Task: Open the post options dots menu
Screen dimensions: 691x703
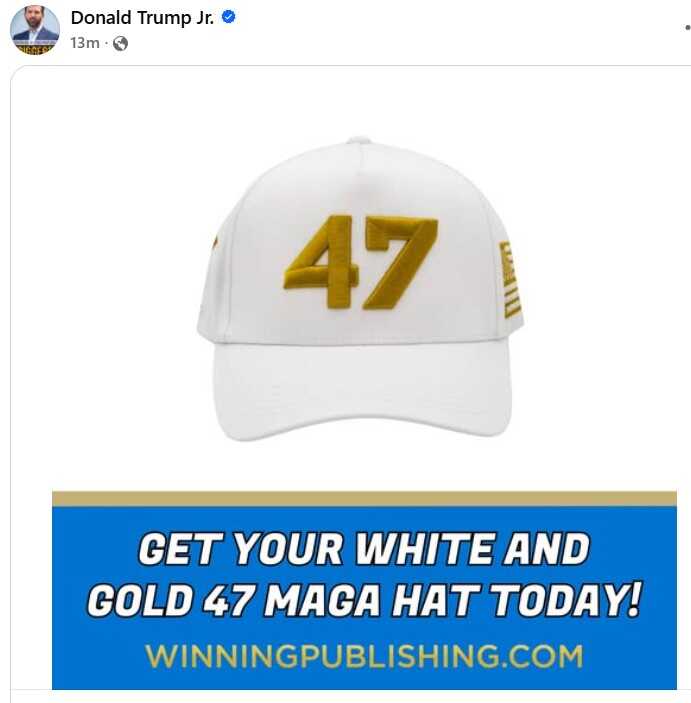Action: [x=687, y=28]
